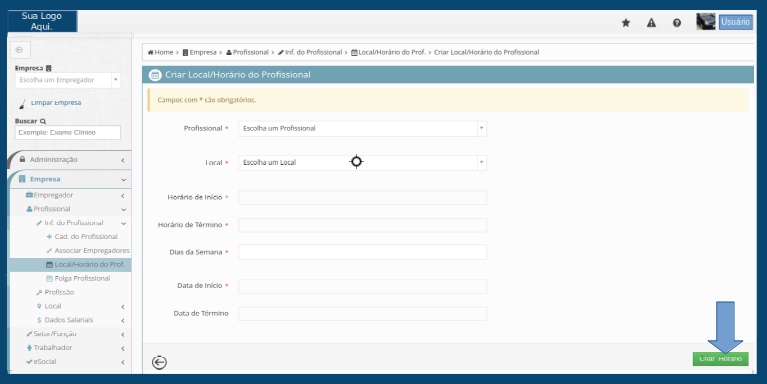Click the Data de Início field
Screen dimensions: 767x384
(x=362, y=286)
